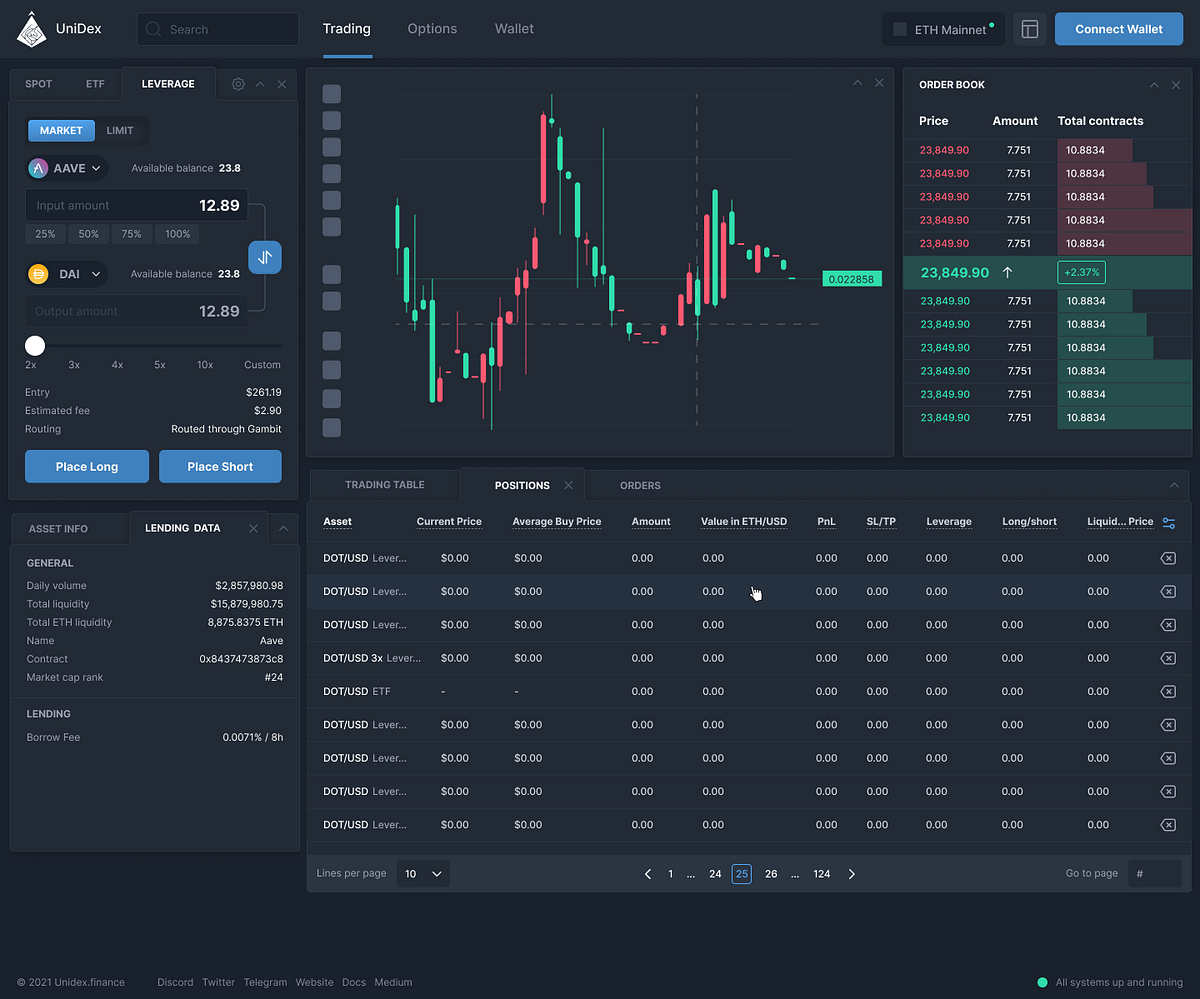Collapse the leverage trading panel
The image size is (1200, 999).
[260, 84]
